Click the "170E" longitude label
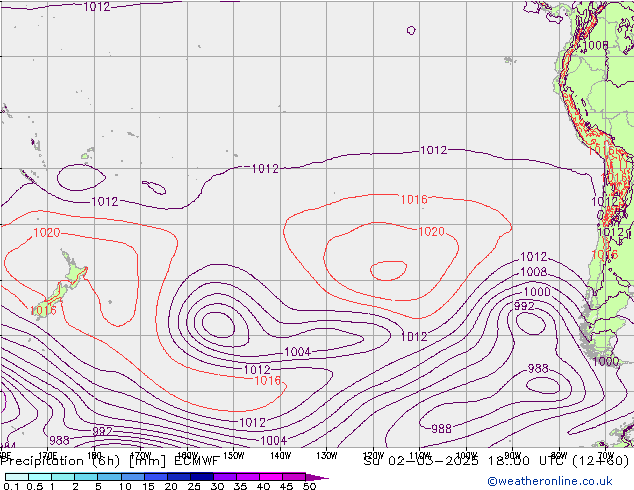The image size is (634, 490). 47,456
